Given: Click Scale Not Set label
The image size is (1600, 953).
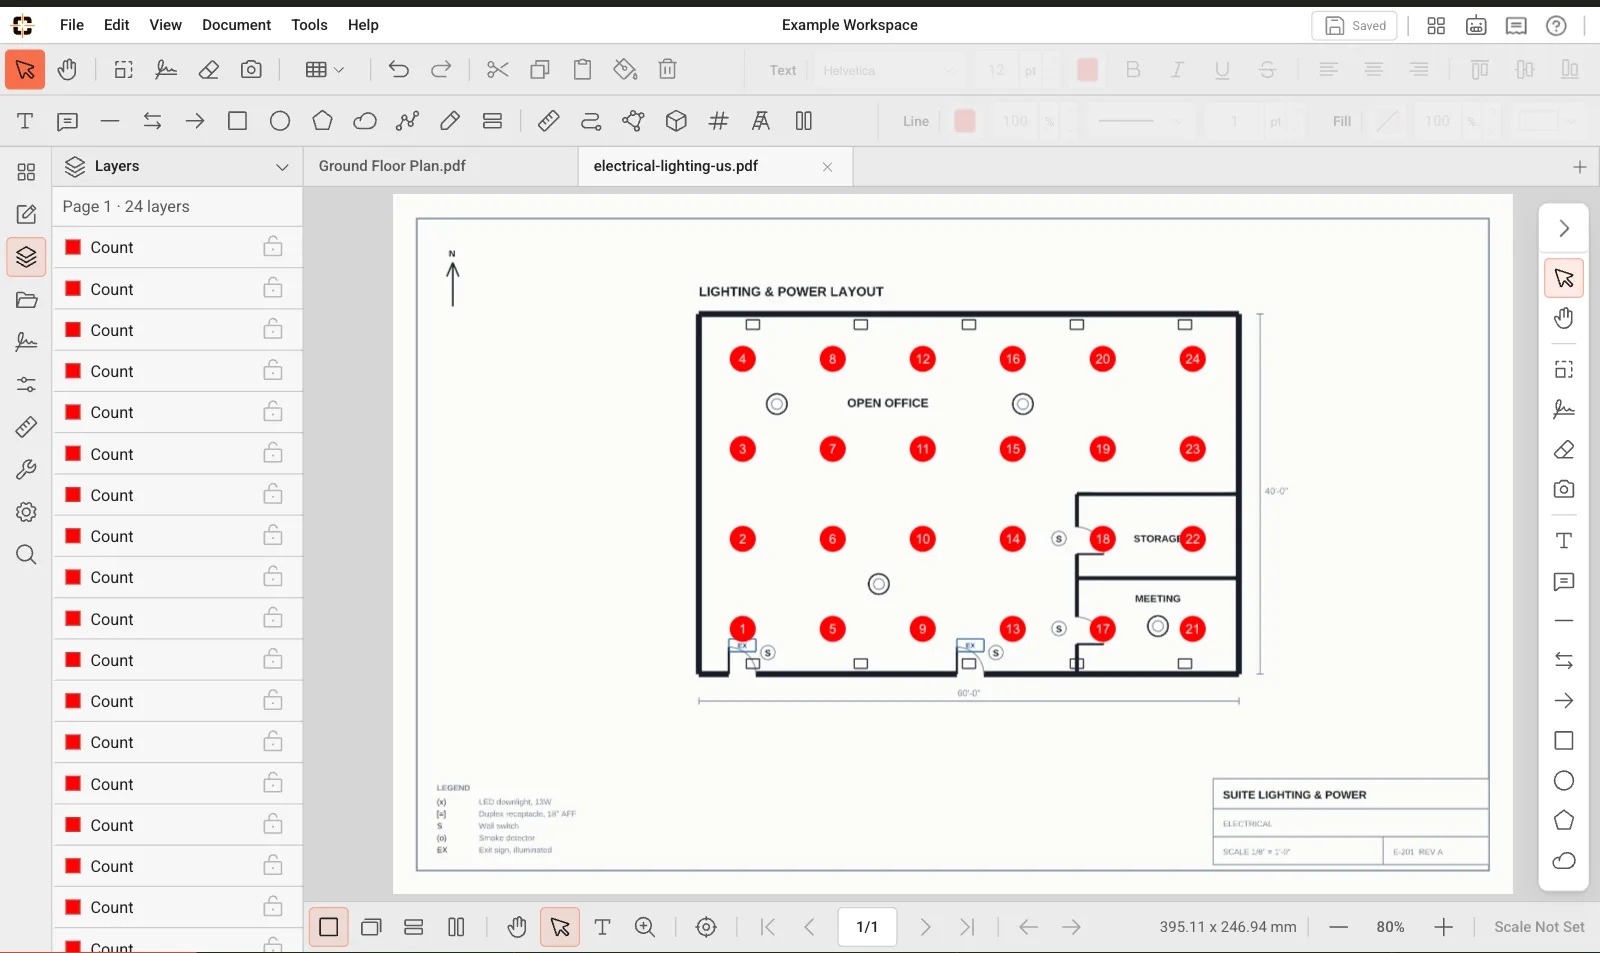Looking at the screenshot, I should point(1539,927).
